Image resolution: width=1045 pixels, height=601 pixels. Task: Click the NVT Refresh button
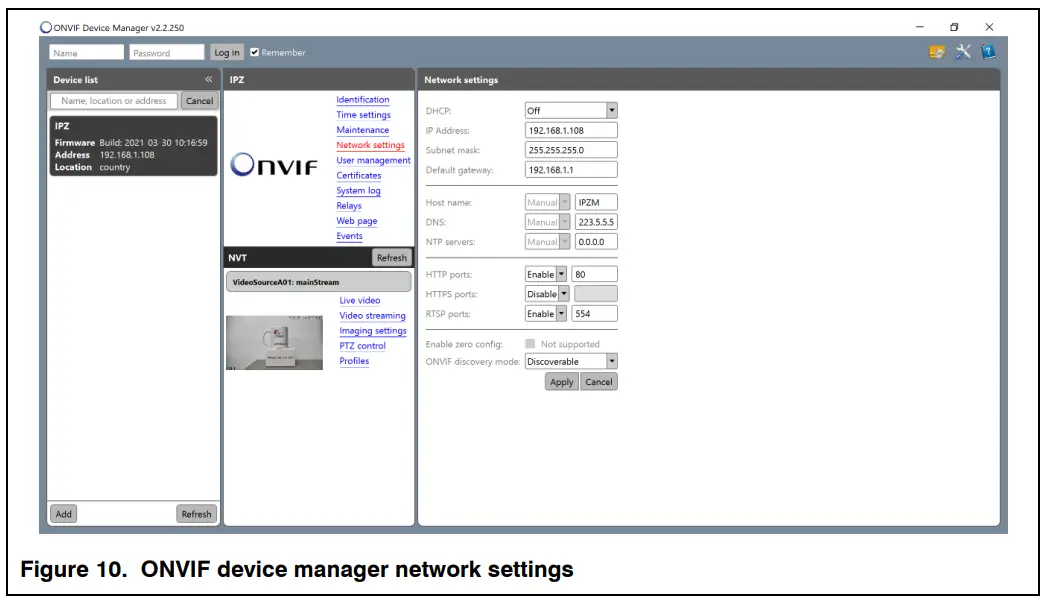[391, 257]
